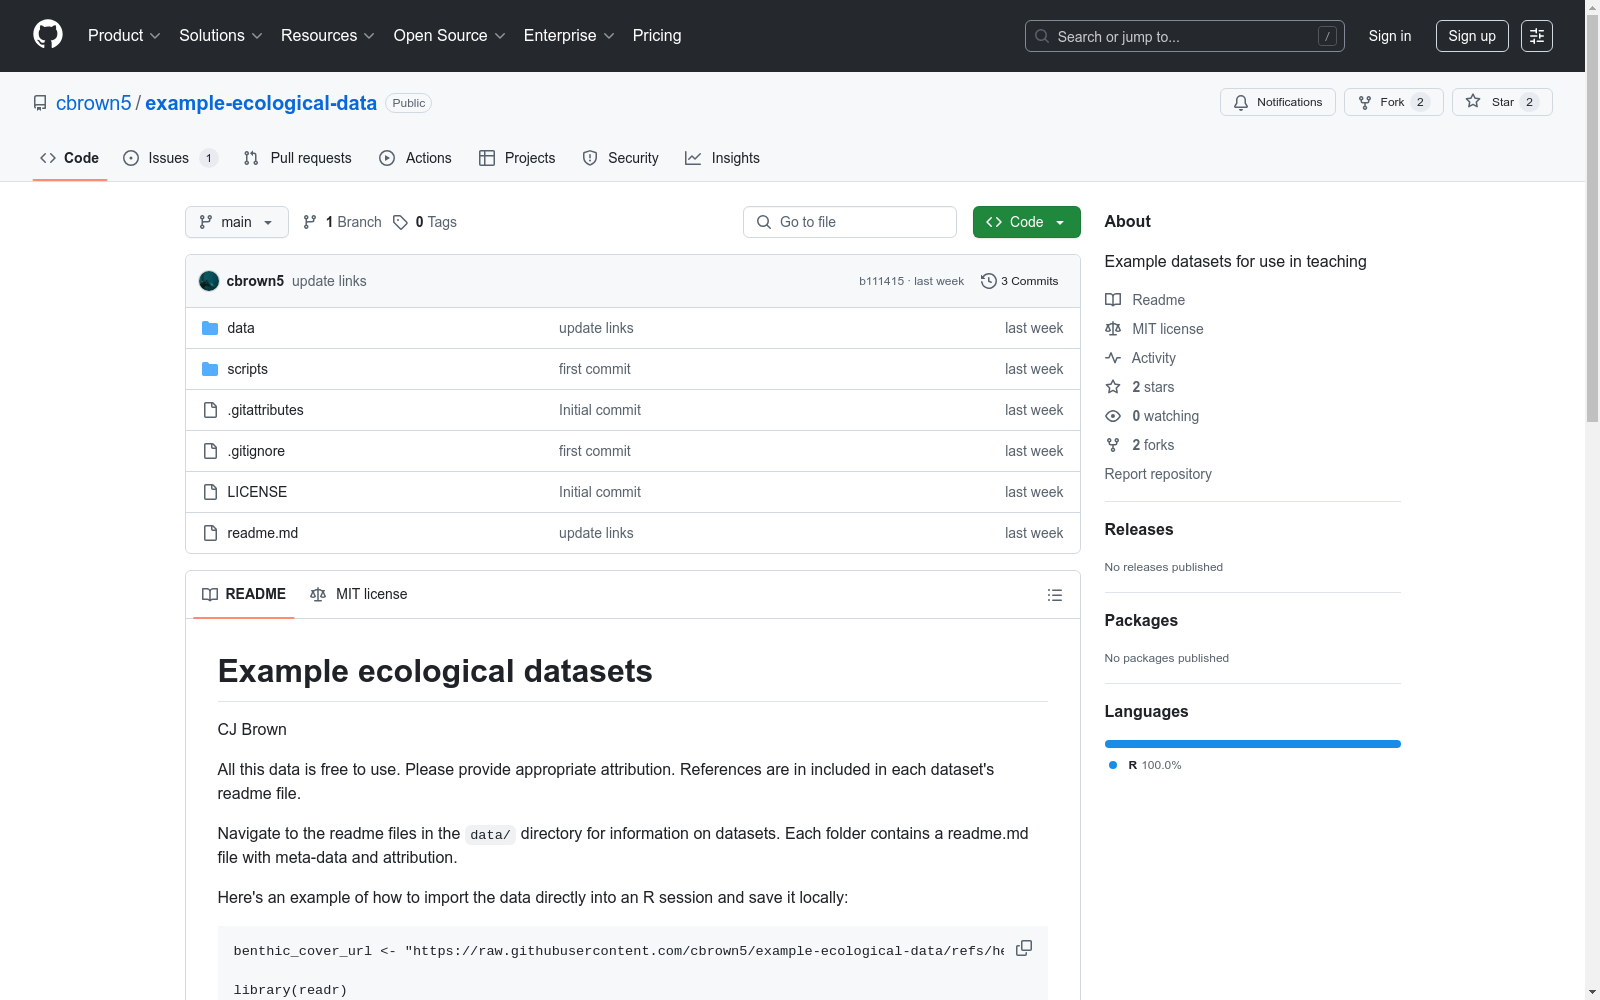Click the fork icon in About sidebar
The height and width of the screenshot is (1000, 1600).
click(1113, 445)
